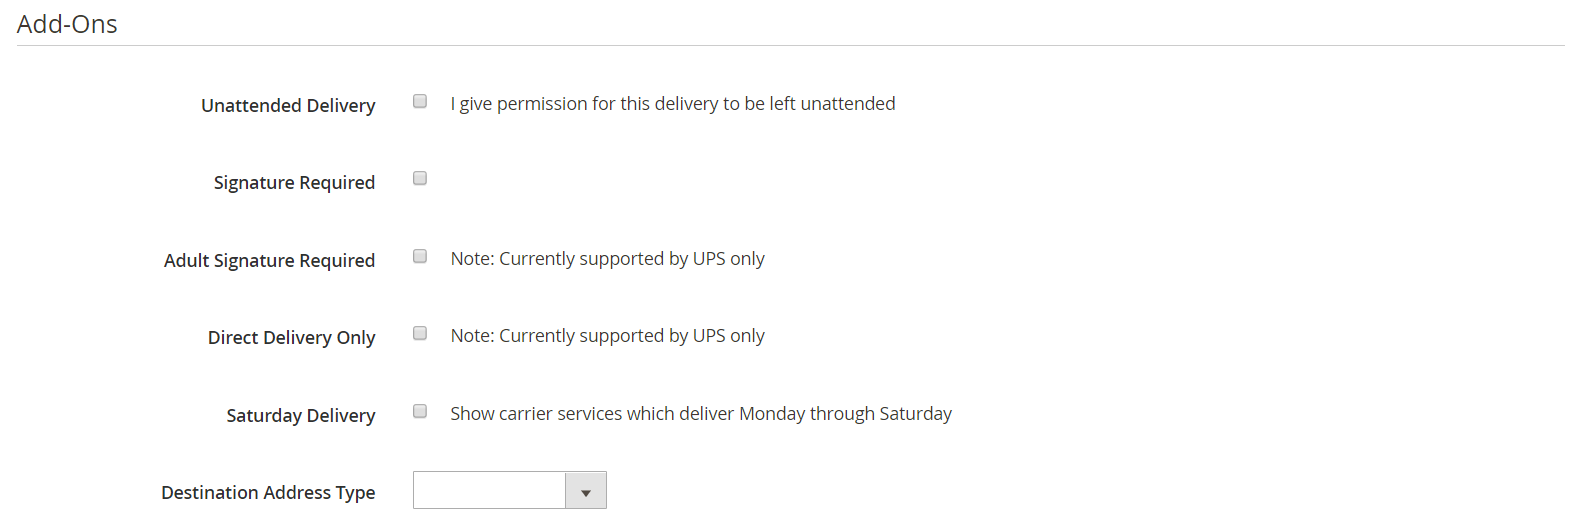This screenshot has width=1579, height=532.
Task: Check the Adult Signature Required box
Action: (420, 256)
